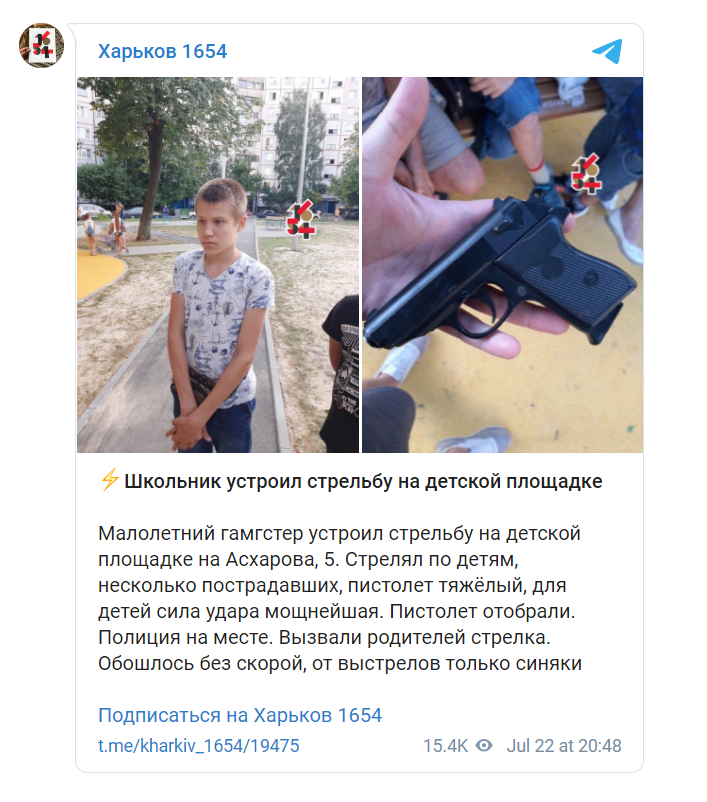Click the 1654 watermark on pistol photo

[586, 174]
